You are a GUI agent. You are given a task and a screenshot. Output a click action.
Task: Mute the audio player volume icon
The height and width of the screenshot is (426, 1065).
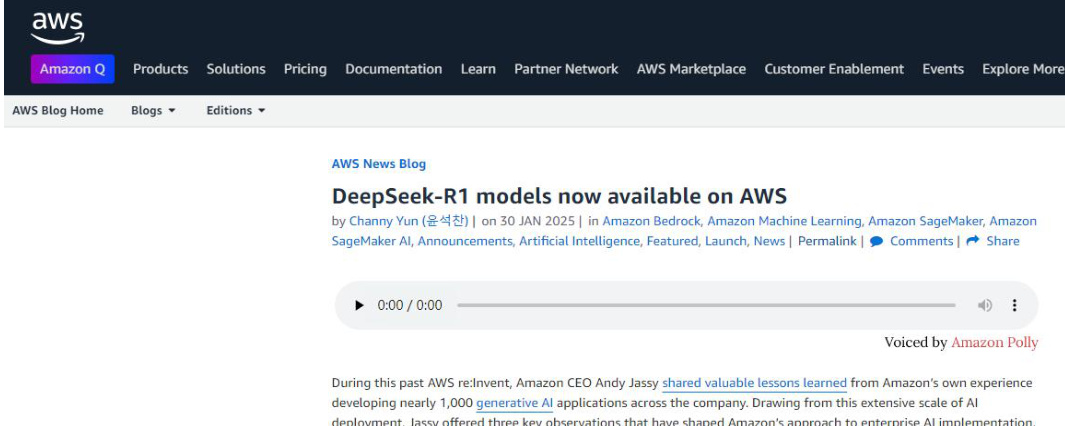point(985,305)
